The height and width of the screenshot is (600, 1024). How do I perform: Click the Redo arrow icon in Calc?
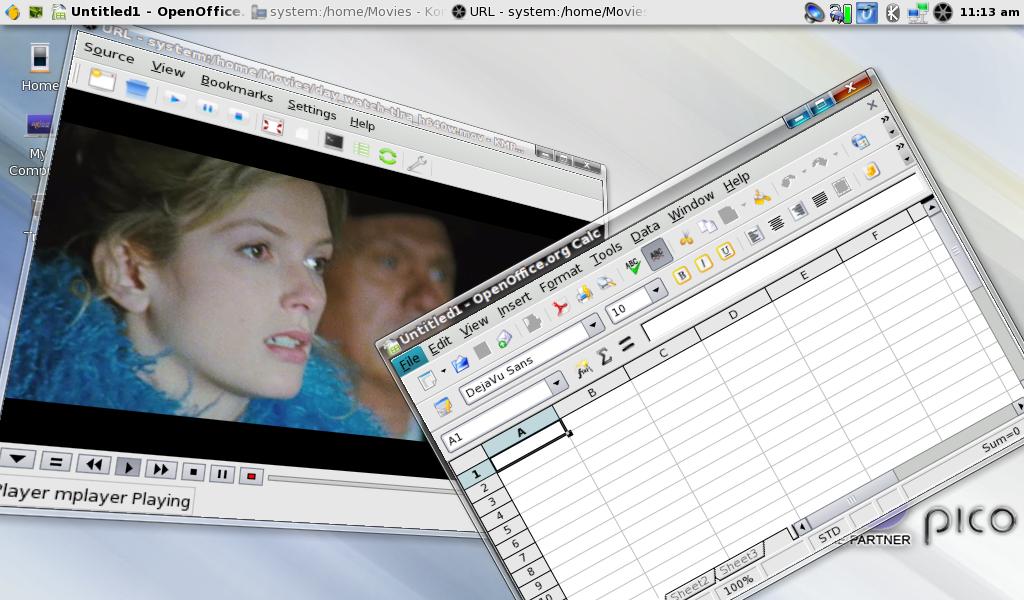click(x=818, y=163)
